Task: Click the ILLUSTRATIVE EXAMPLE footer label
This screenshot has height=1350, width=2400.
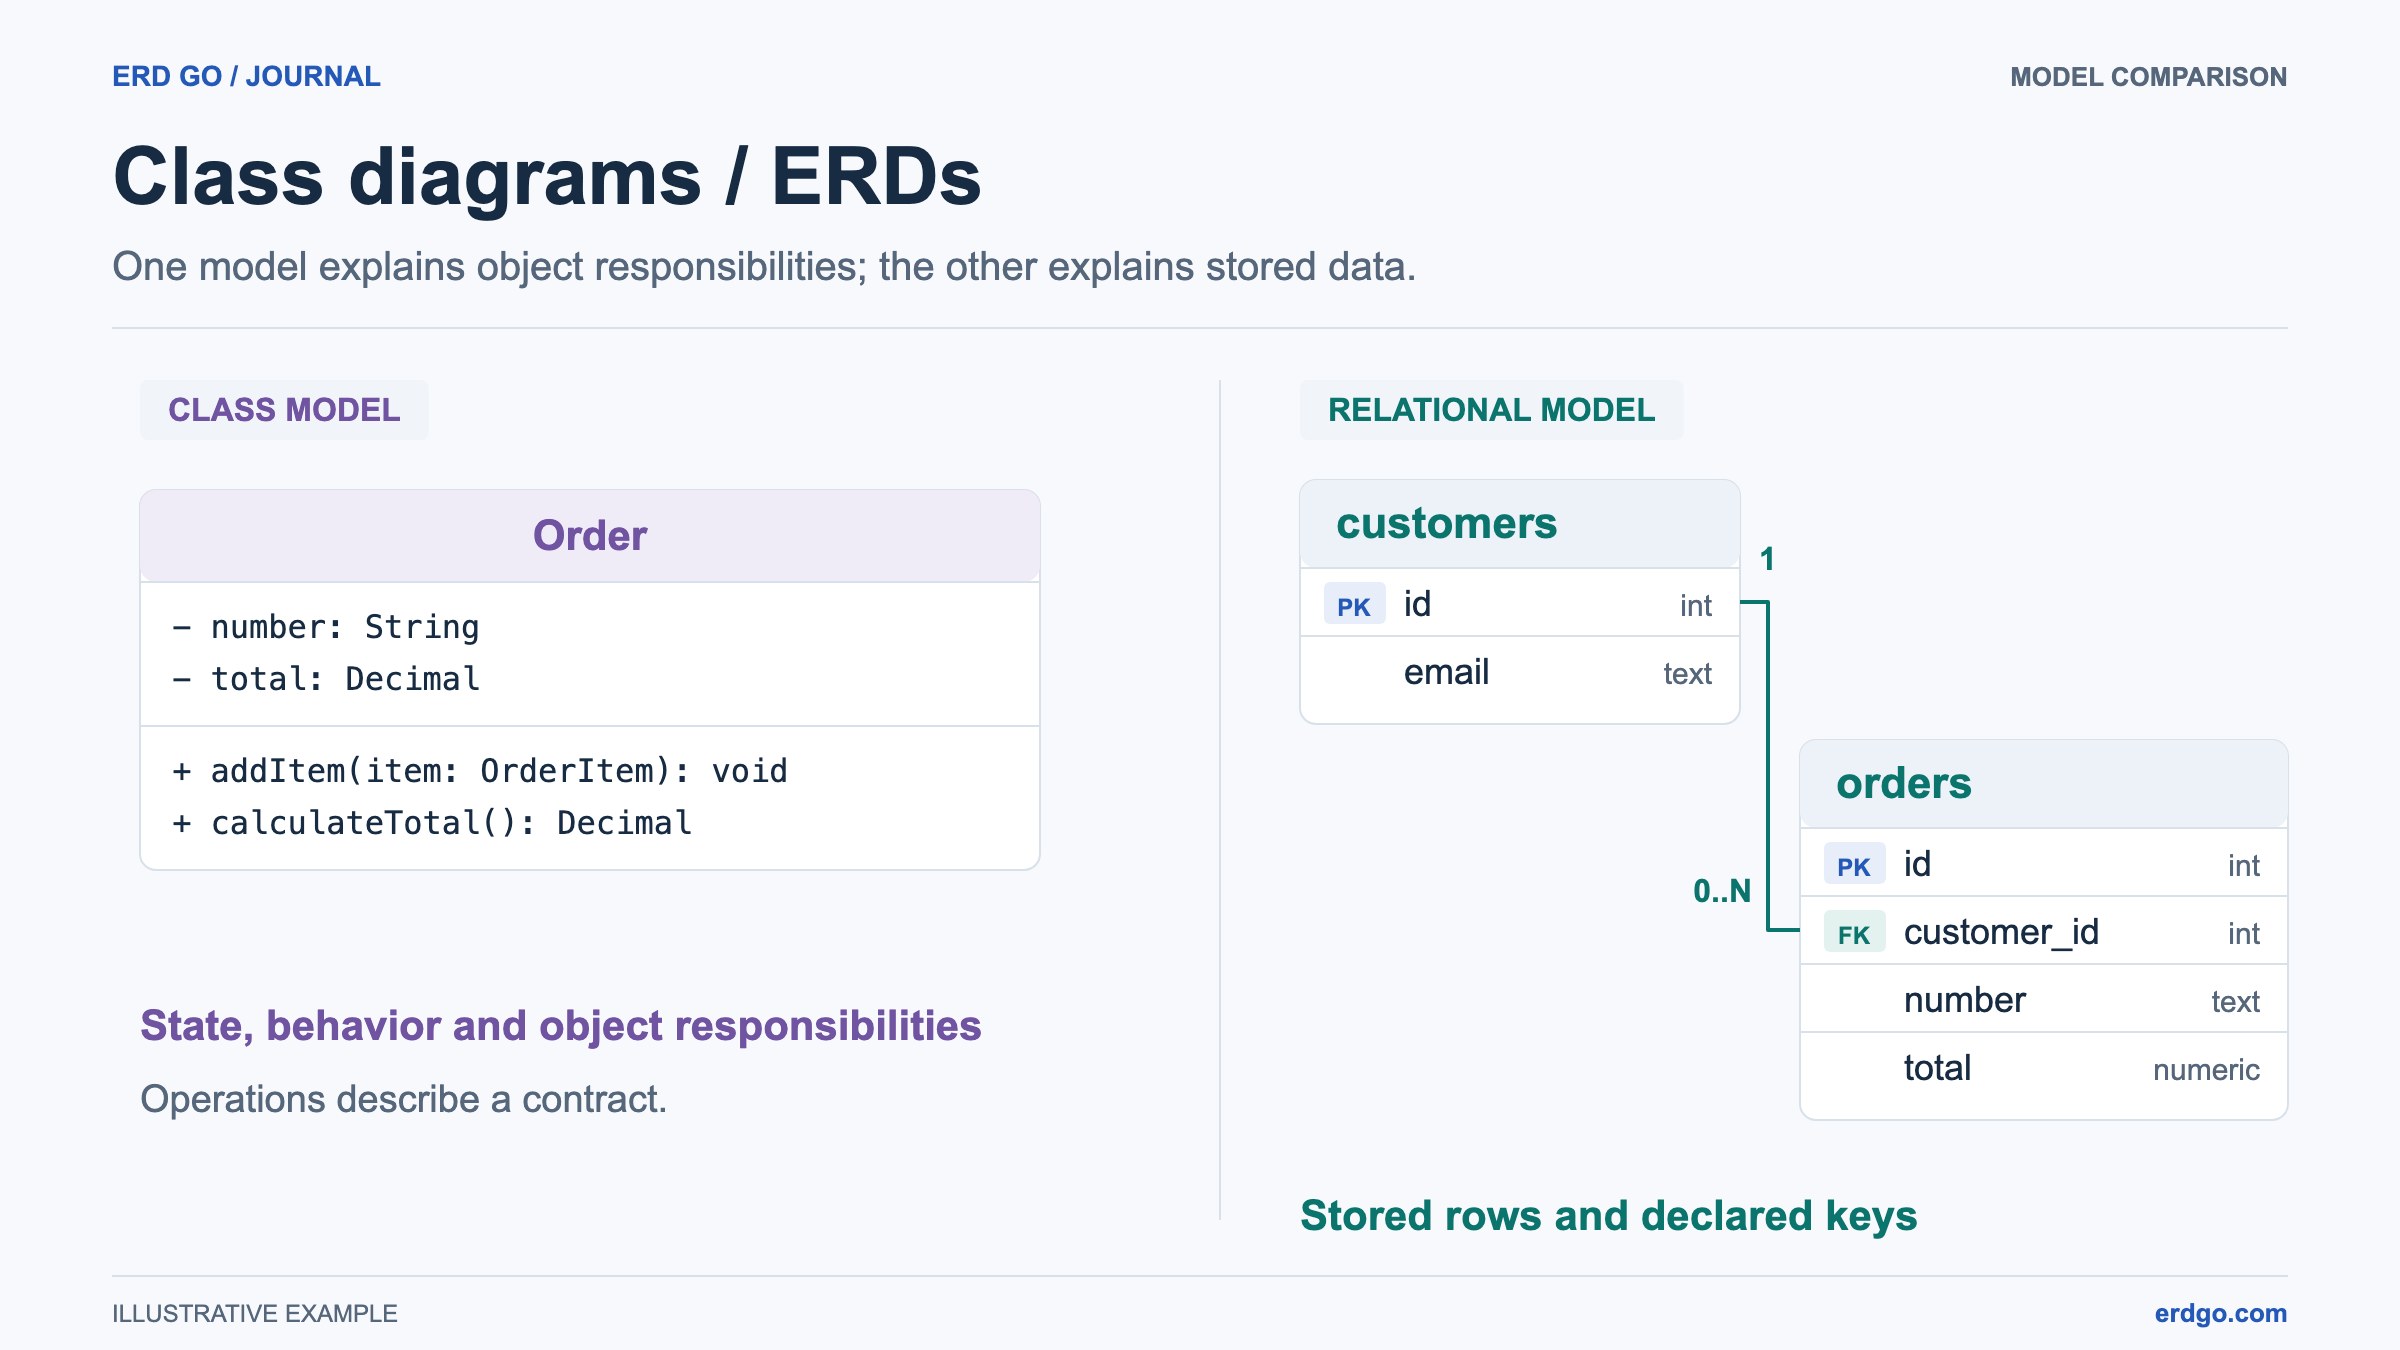Action: pos(255,1313)
